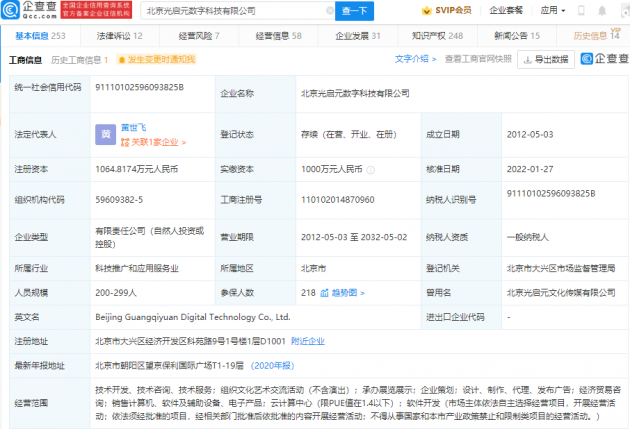Click the 查一下 search button
The height and width of the screenshot is (429, 630).
(x=354, y=11)
